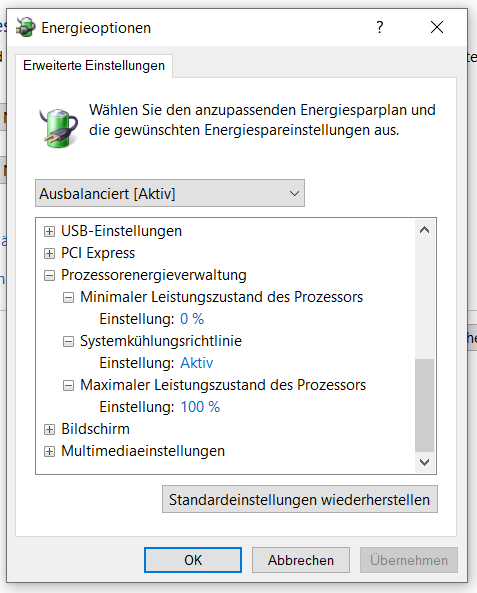
Task: Click Standardeinstellungen wiederherstellen button
Action: [x=300, y=499]
